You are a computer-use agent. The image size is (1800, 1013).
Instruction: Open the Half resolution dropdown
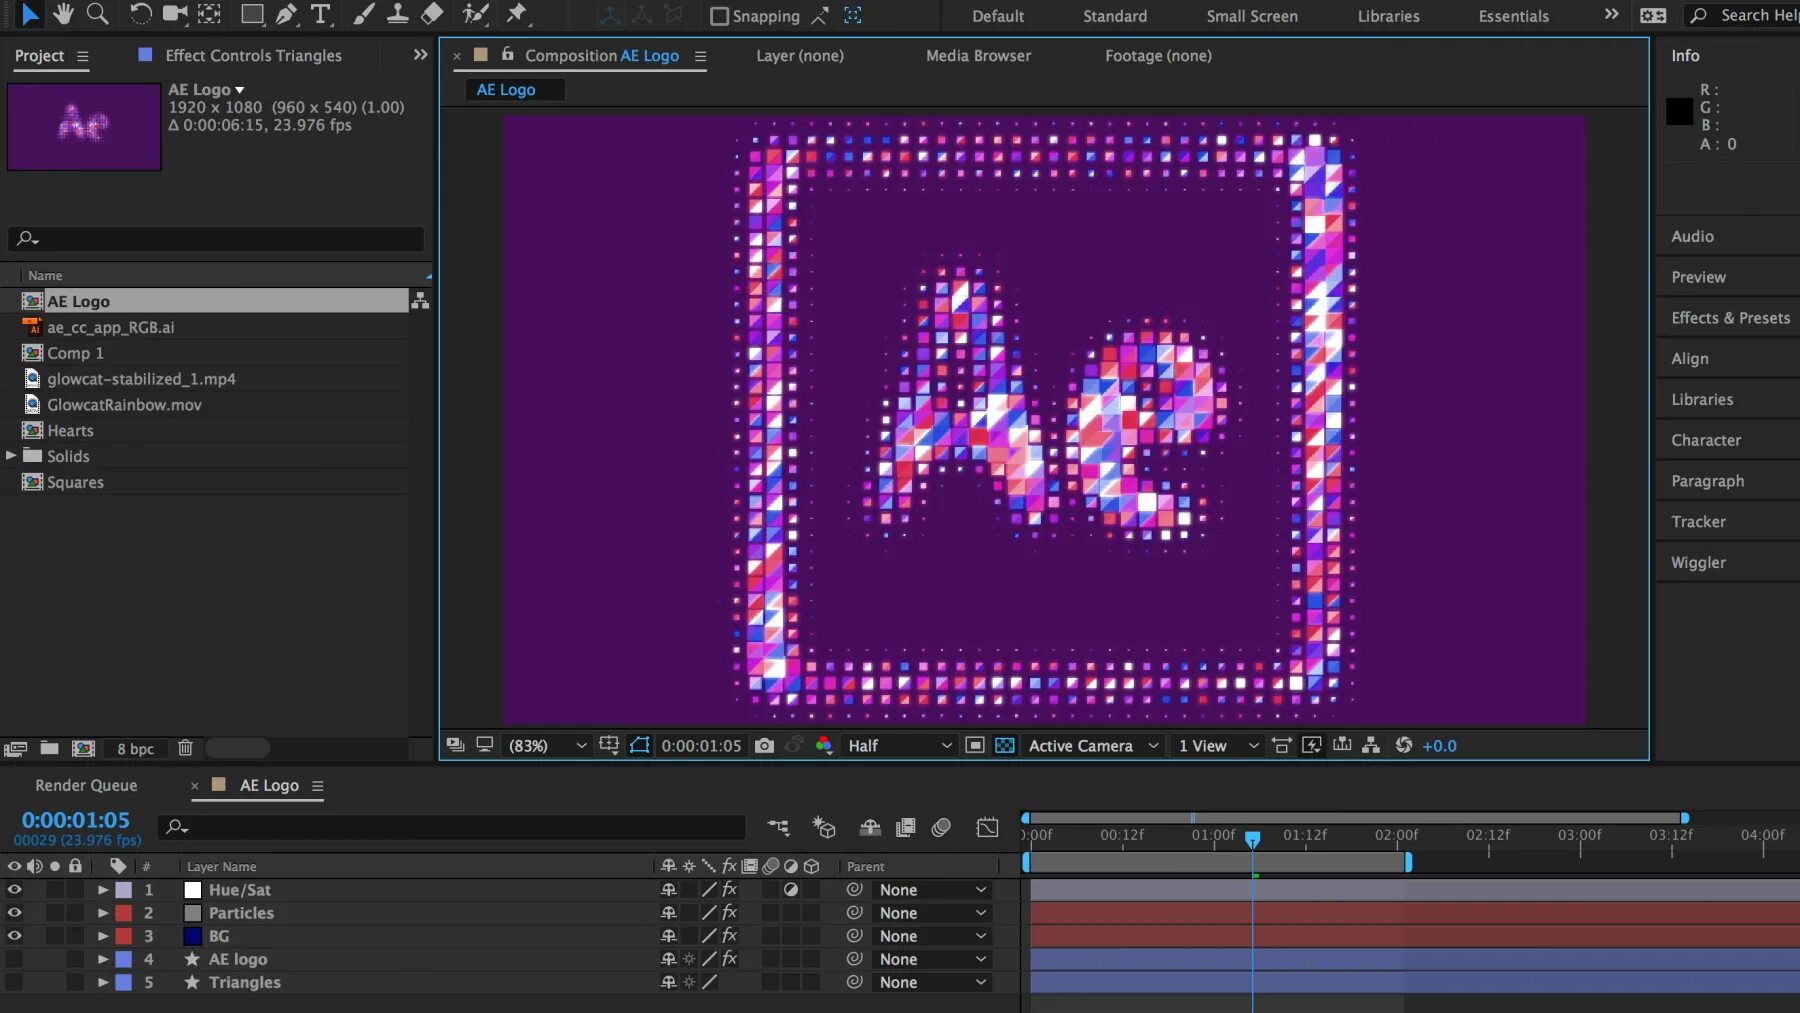[x=900, y=746]
